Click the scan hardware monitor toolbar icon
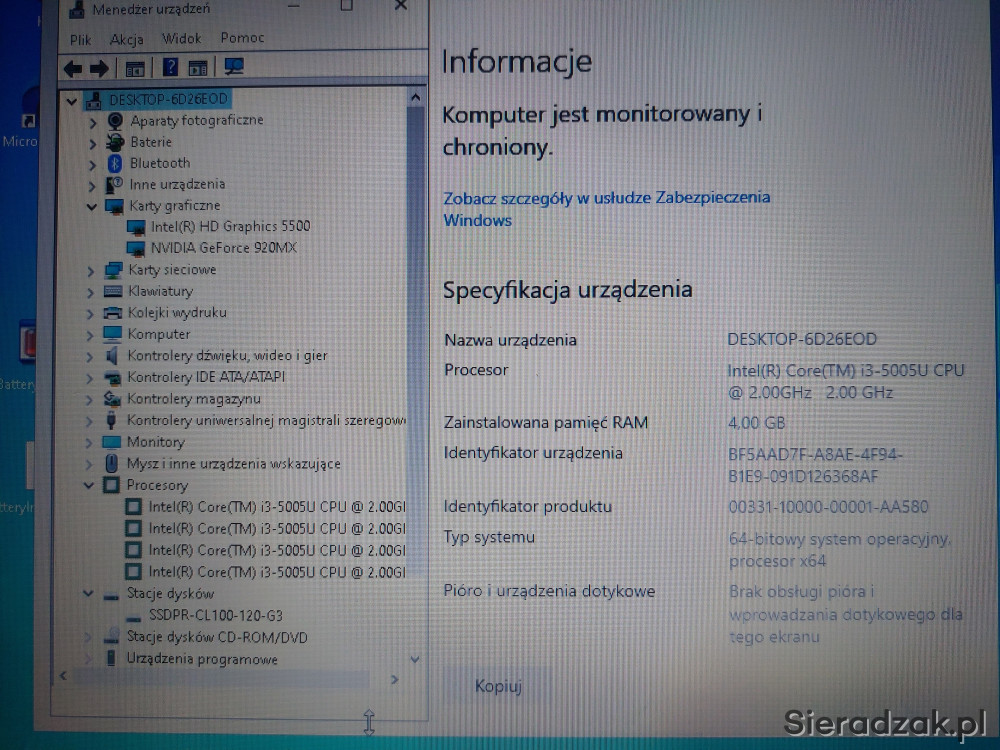This screenshot has height=750, width=1000. (x=233, y=66)
